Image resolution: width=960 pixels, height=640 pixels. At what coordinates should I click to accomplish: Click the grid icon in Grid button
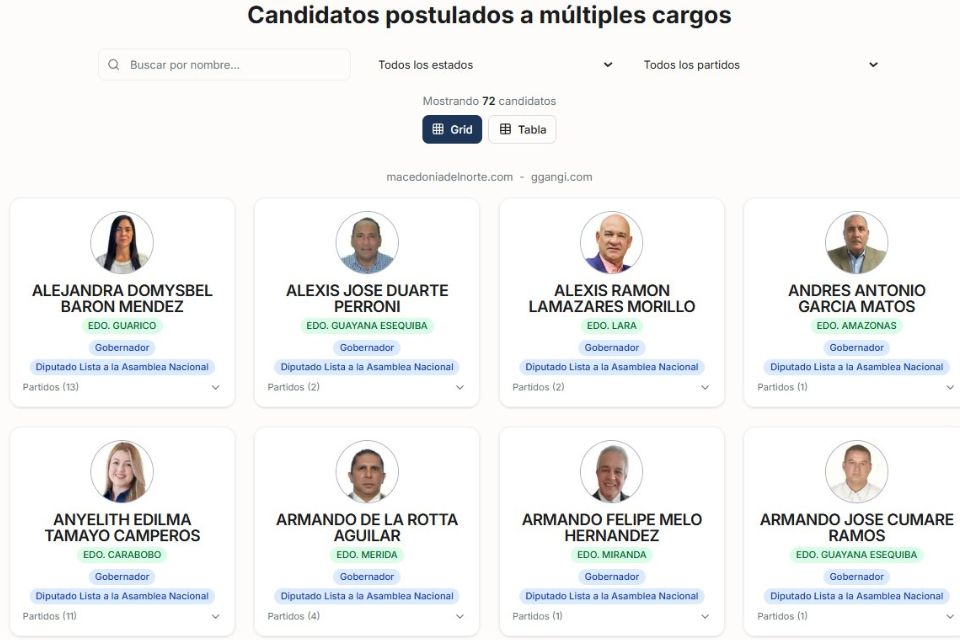(x=438, y=129)
